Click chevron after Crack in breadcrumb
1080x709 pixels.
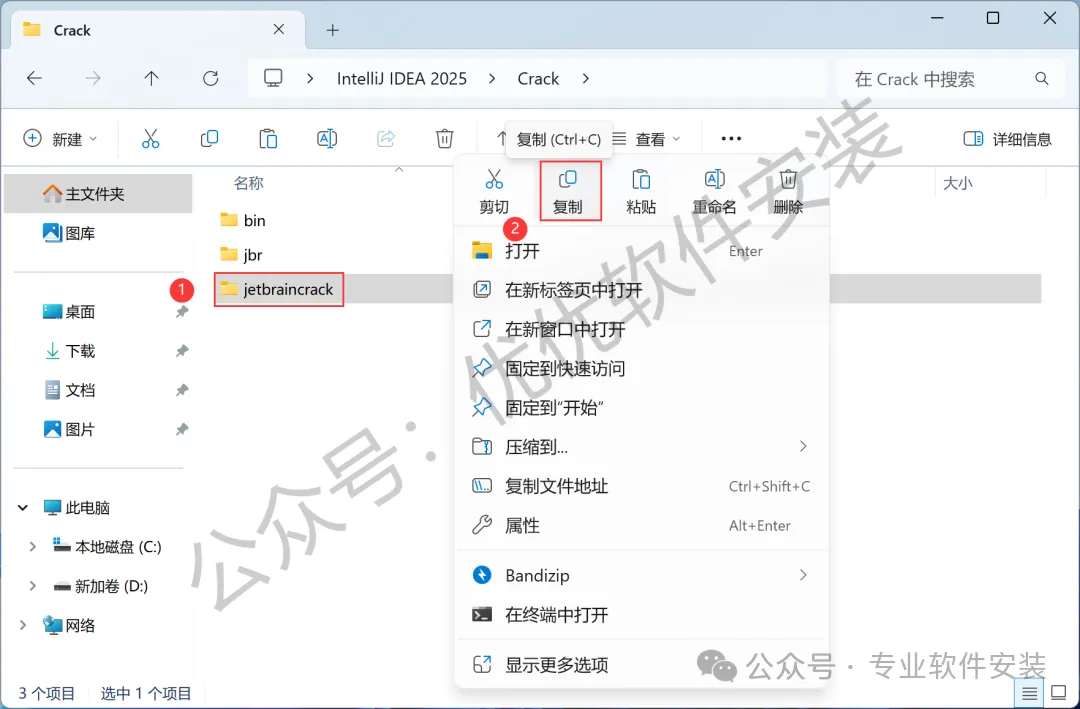[x=585, y=79]
